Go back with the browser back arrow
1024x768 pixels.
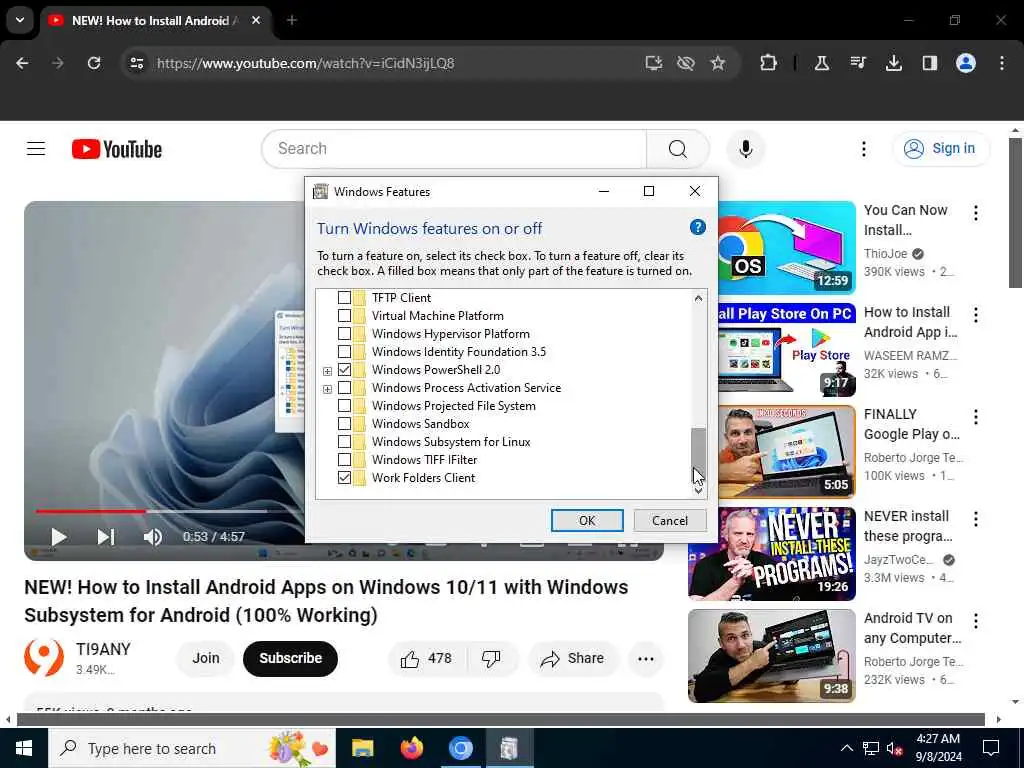click(x=22, y=63)
